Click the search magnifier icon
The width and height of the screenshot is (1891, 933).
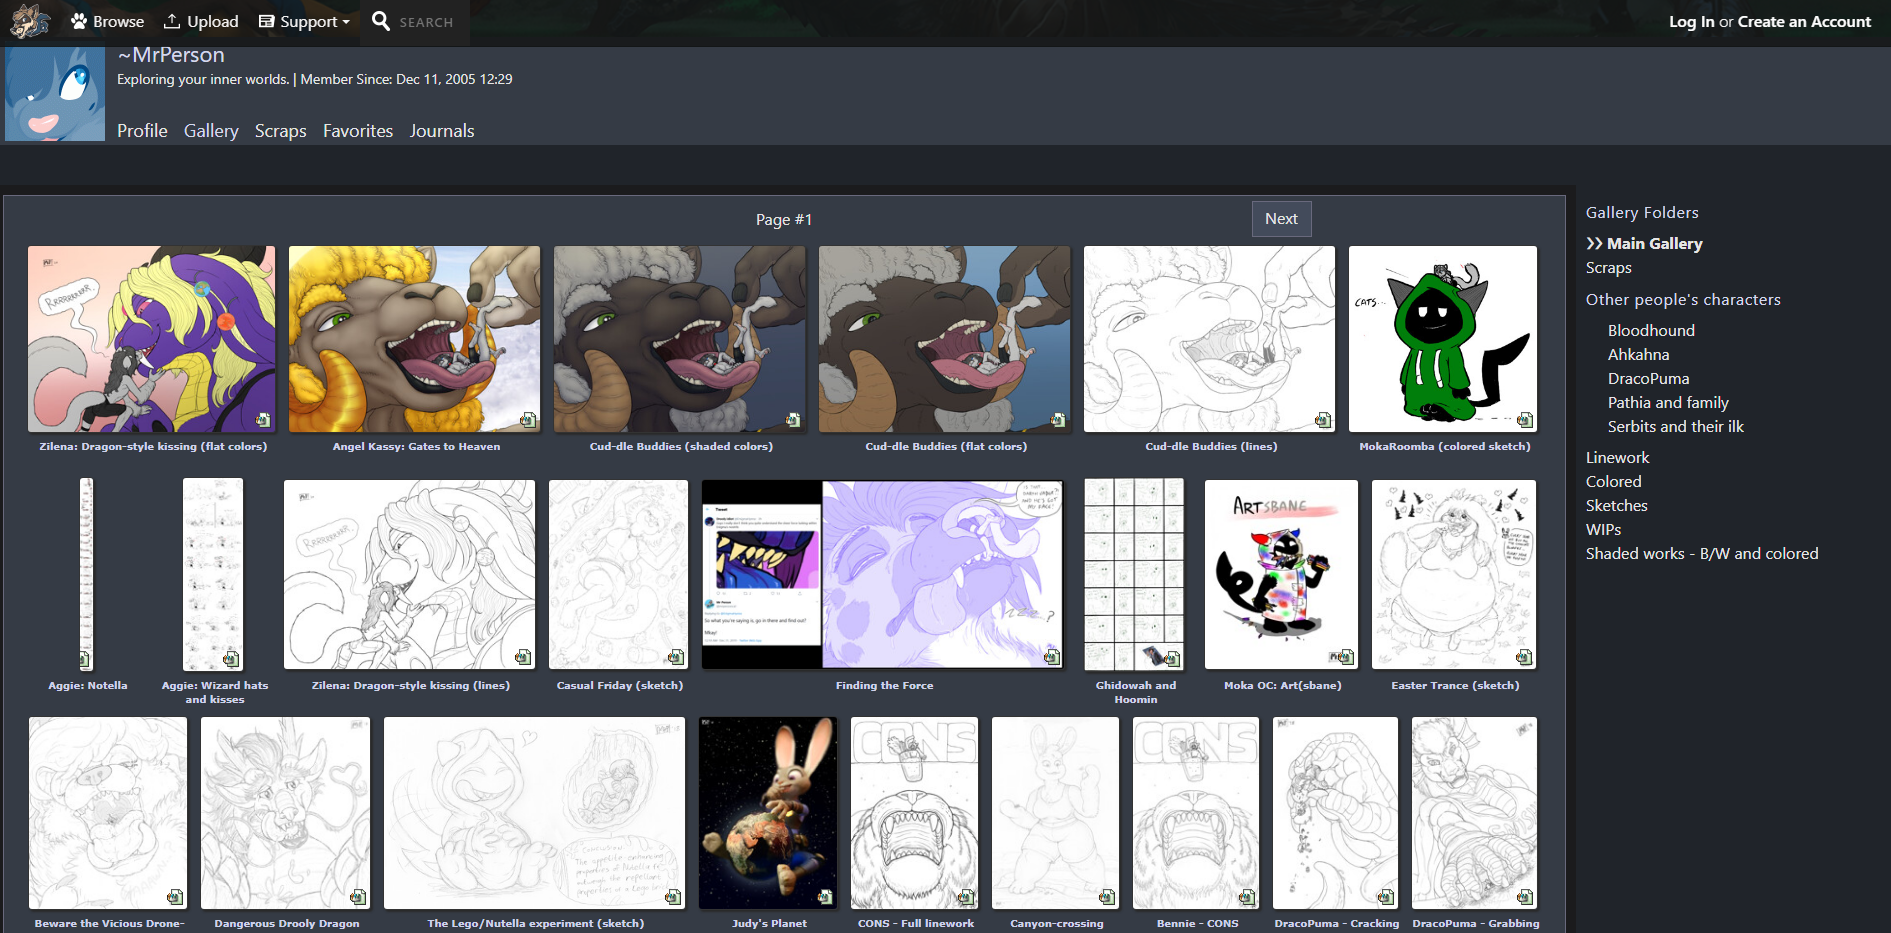click(x=381, y=21)
